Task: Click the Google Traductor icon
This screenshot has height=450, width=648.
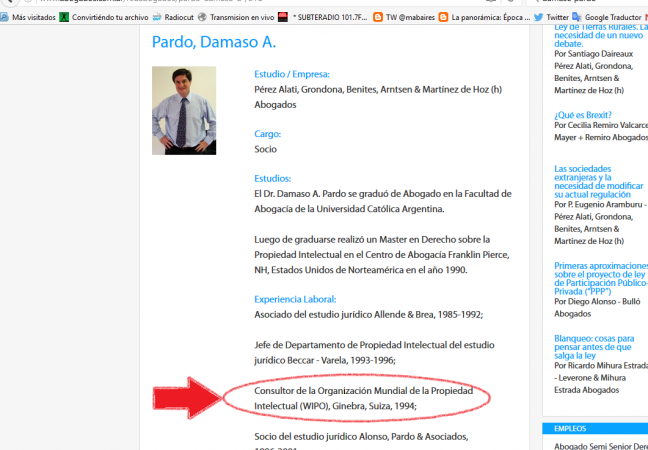Action: tap(577, 17)
